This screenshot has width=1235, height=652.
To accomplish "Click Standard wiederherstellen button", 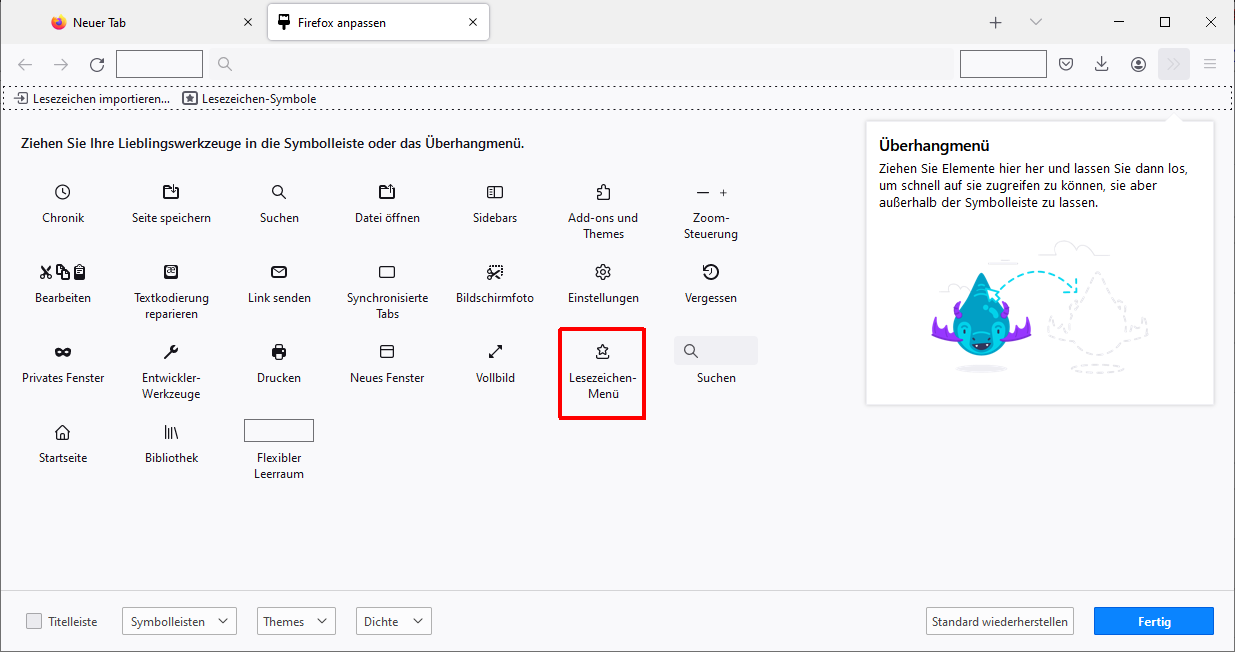I will (x=999, y=621).
